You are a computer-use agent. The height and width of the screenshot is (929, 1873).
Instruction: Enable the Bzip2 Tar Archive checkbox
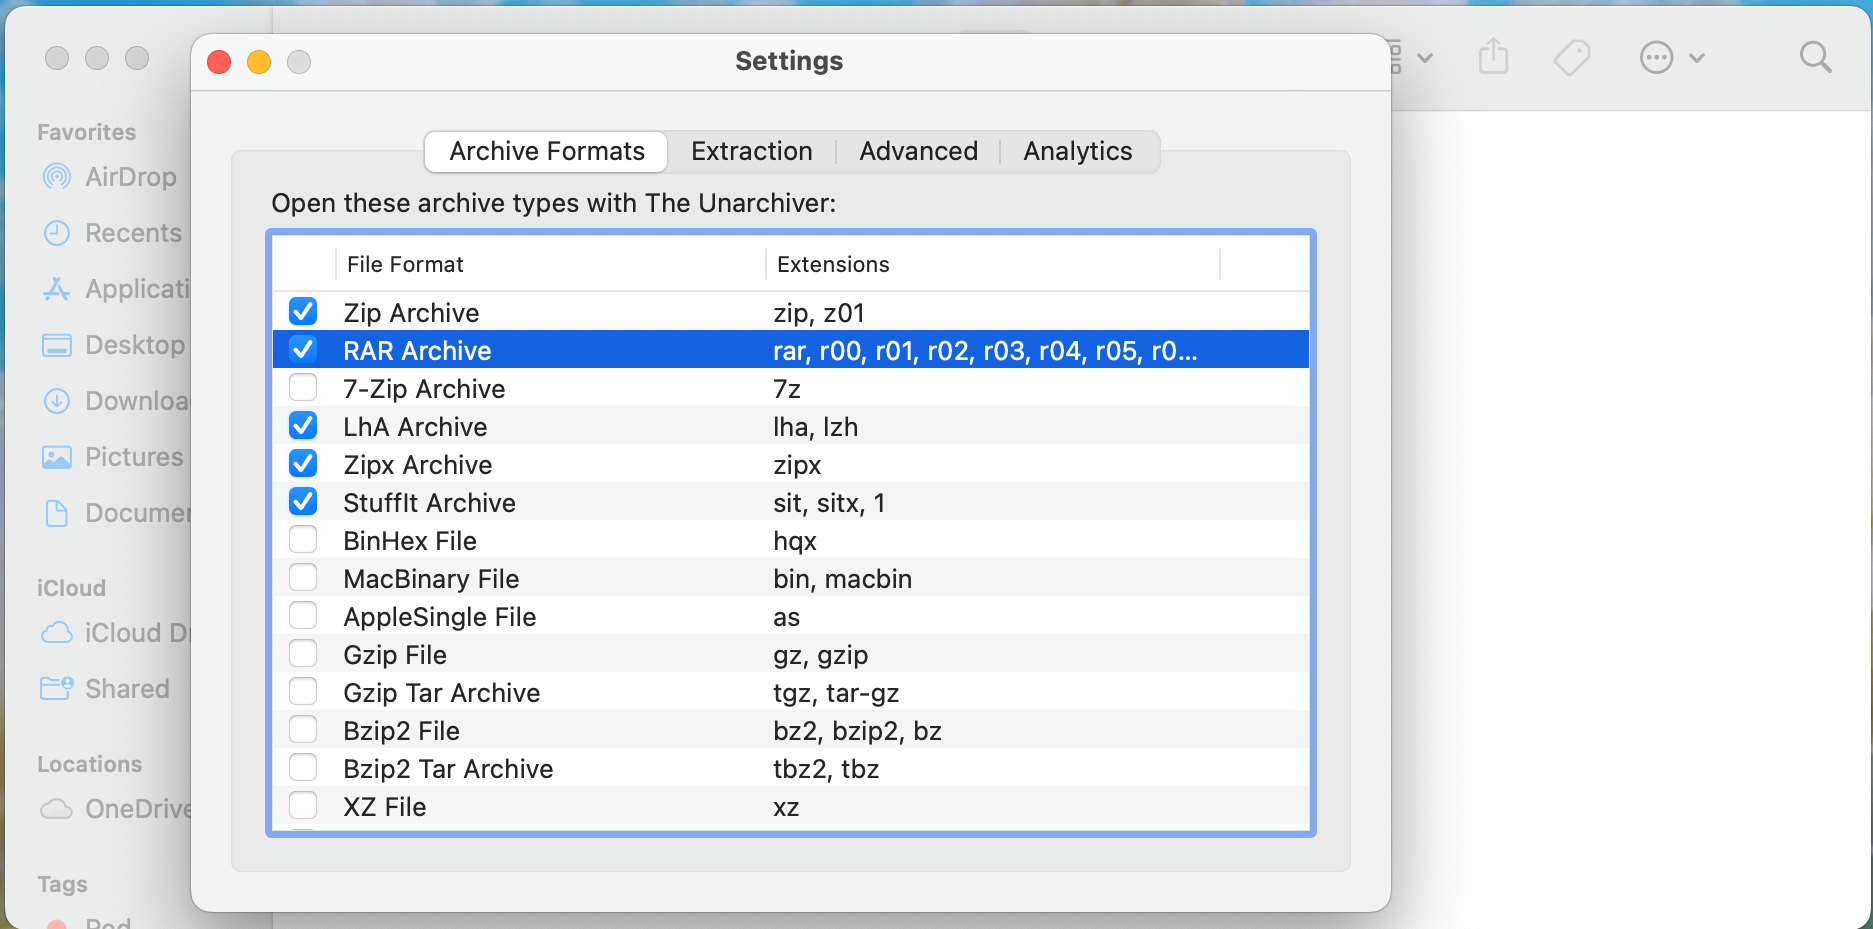point(303,767)
